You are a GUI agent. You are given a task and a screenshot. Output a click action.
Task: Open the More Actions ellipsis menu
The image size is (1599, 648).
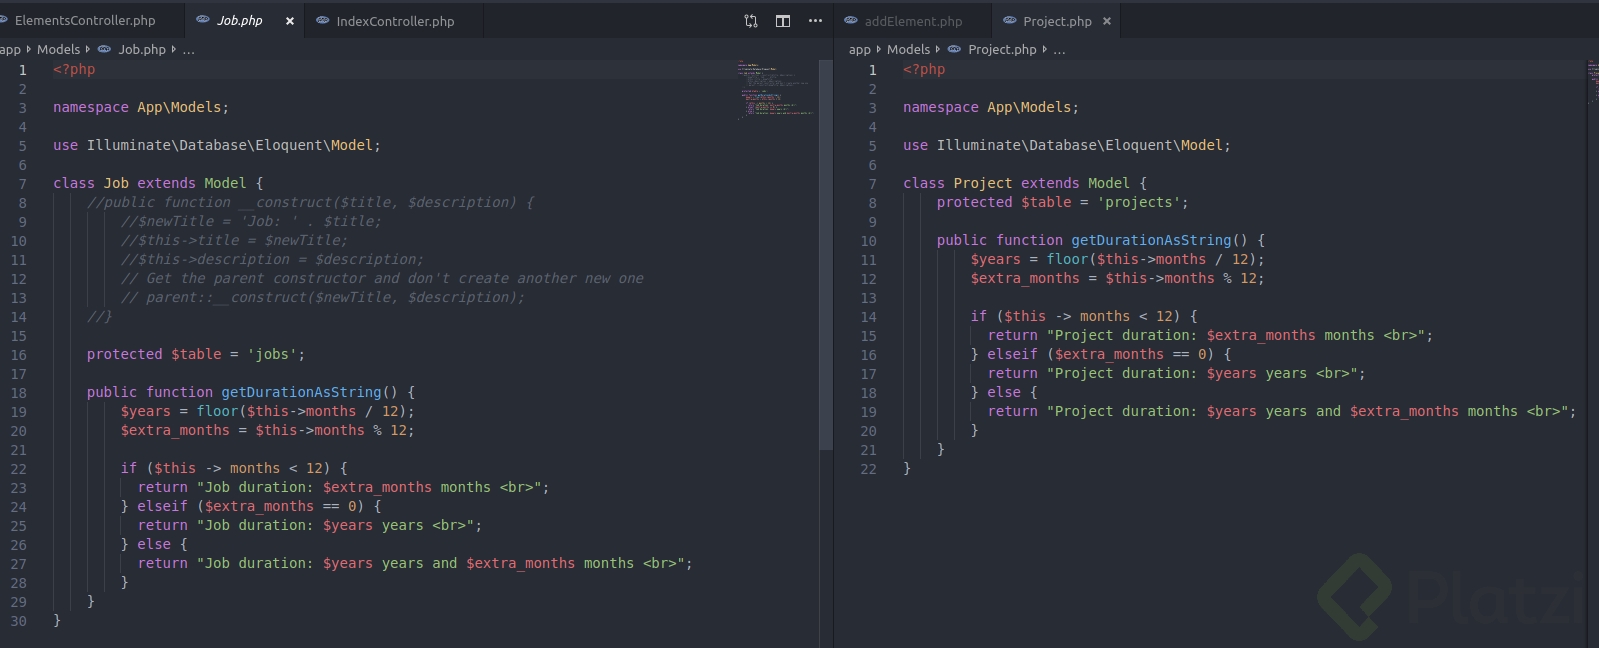point(815,21)
